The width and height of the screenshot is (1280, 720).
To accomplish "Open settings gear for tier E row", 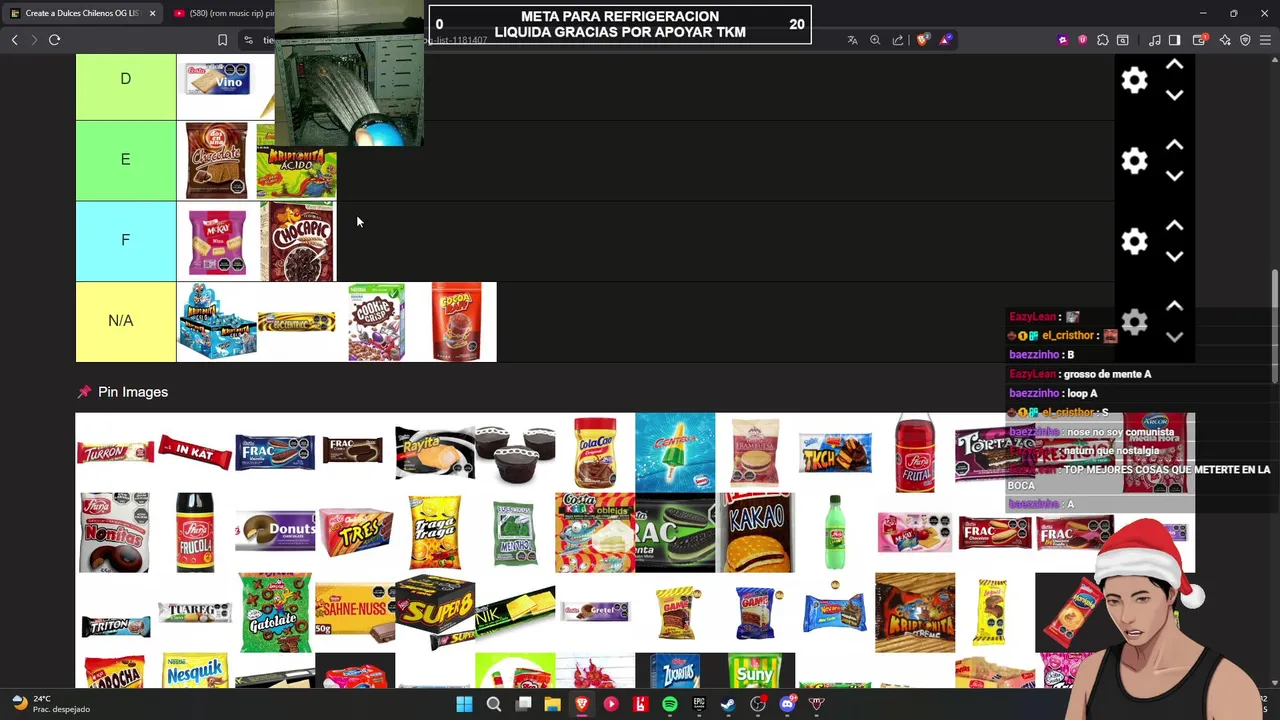I will (x=1134, y=161).
